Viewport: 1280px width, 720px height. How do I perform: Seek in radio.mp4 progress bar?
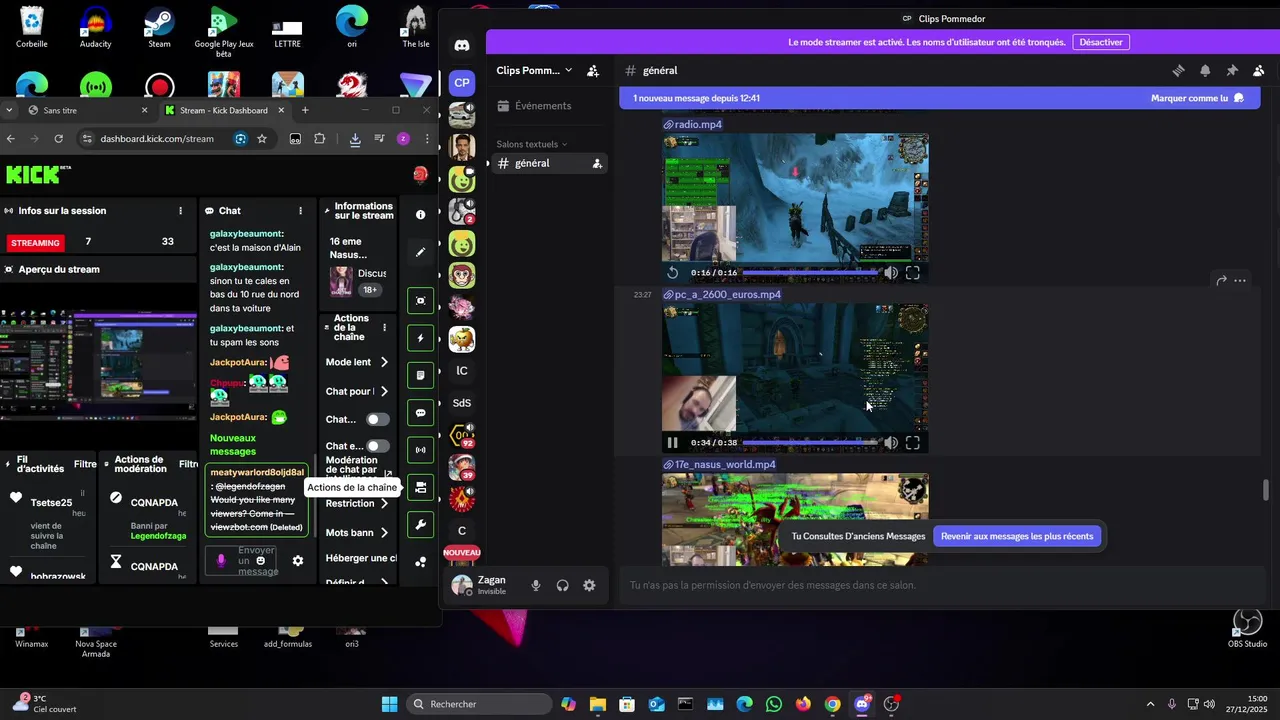pos(809,273)
